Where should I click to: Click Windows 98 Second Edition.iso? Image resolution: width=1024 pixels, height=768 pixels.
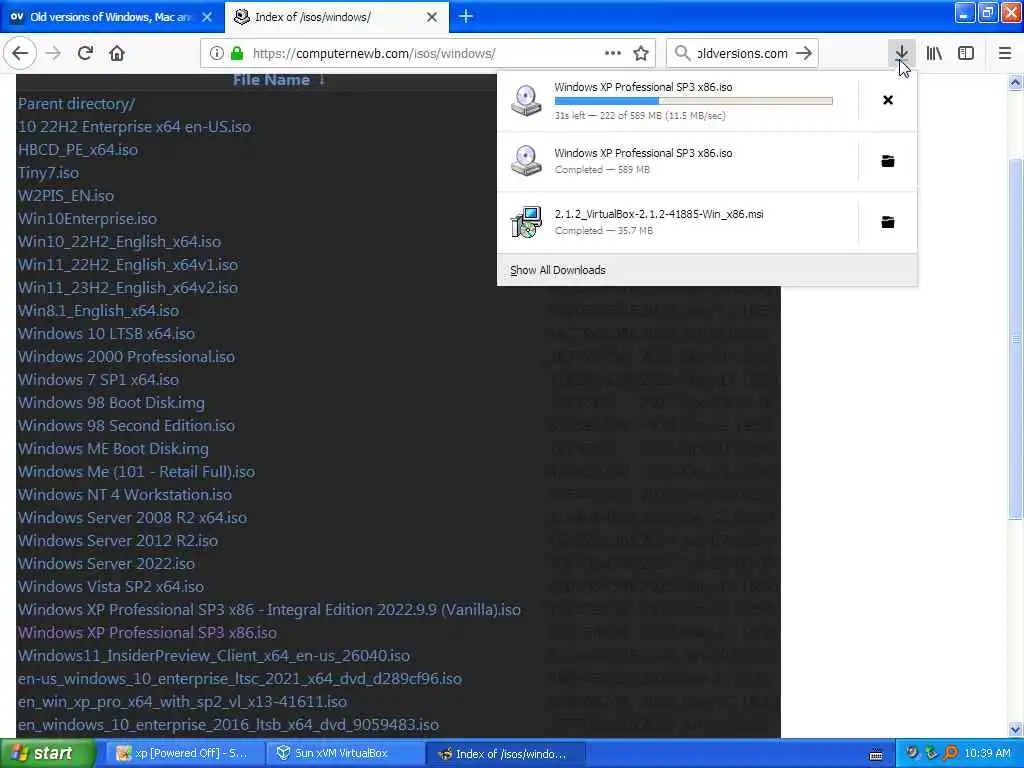[x=127, y=426]
